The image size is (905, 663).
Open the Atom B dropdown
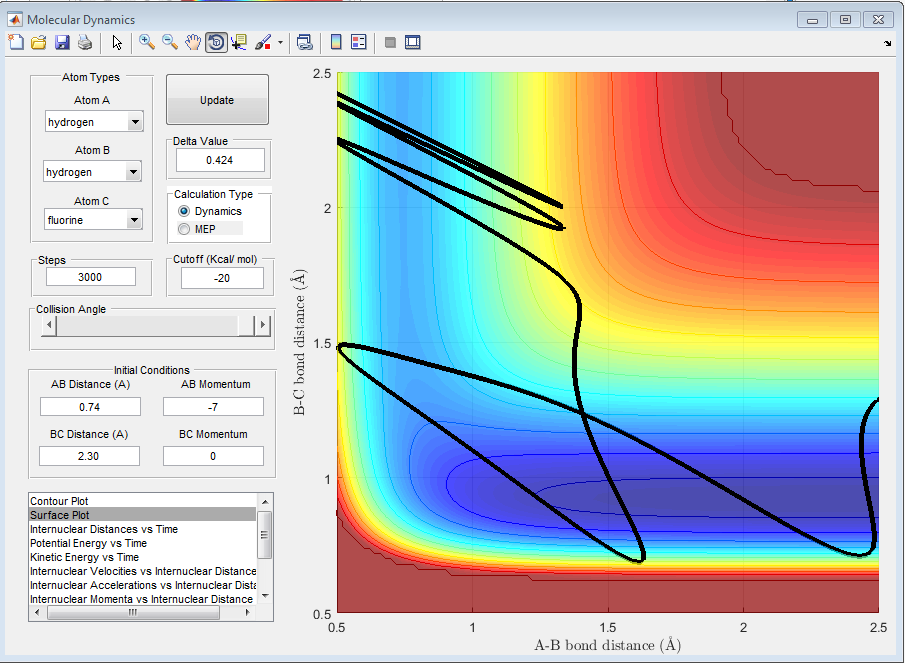134,172
